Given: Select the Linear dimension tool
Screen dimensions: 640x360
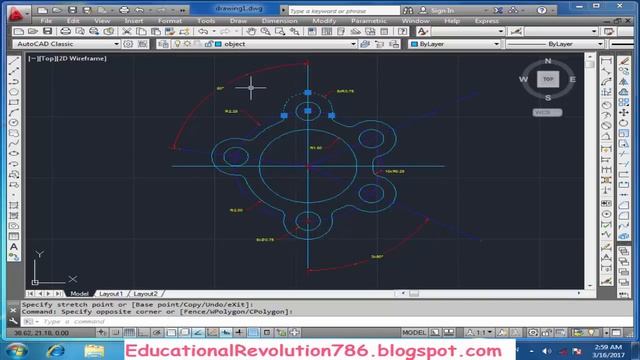Looking at the screenshot, I should coord(607,61).
